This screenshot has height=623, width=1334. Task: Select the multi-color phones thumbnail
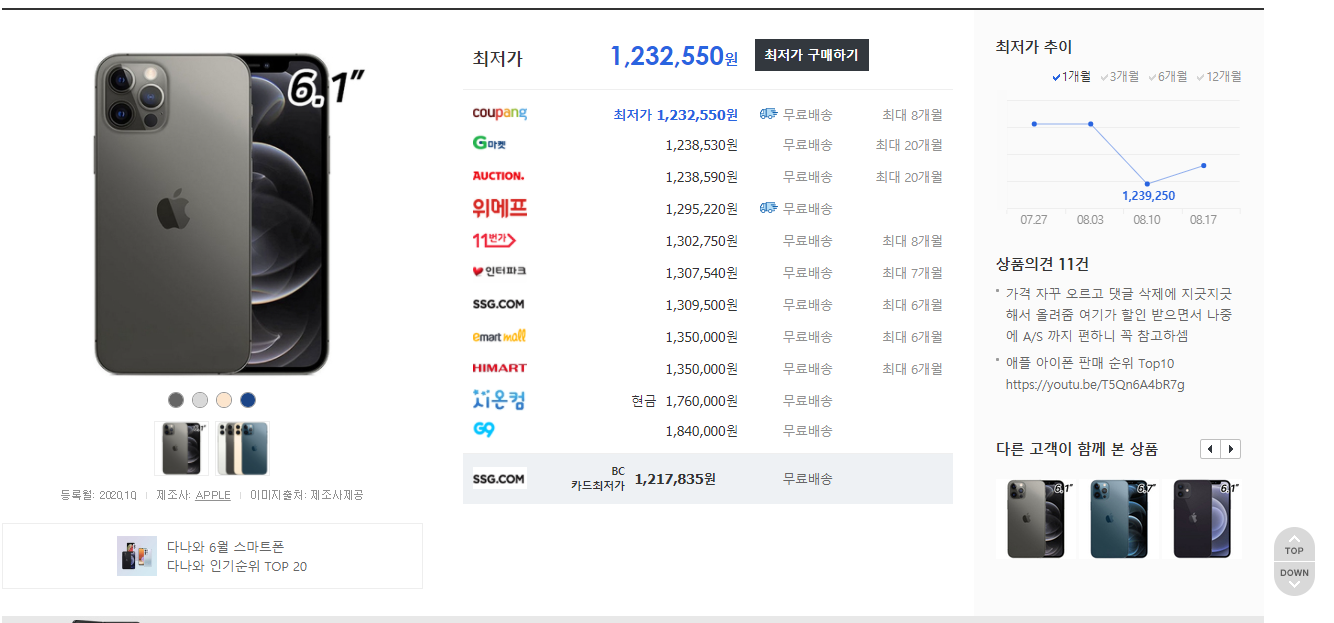point(242,448)
